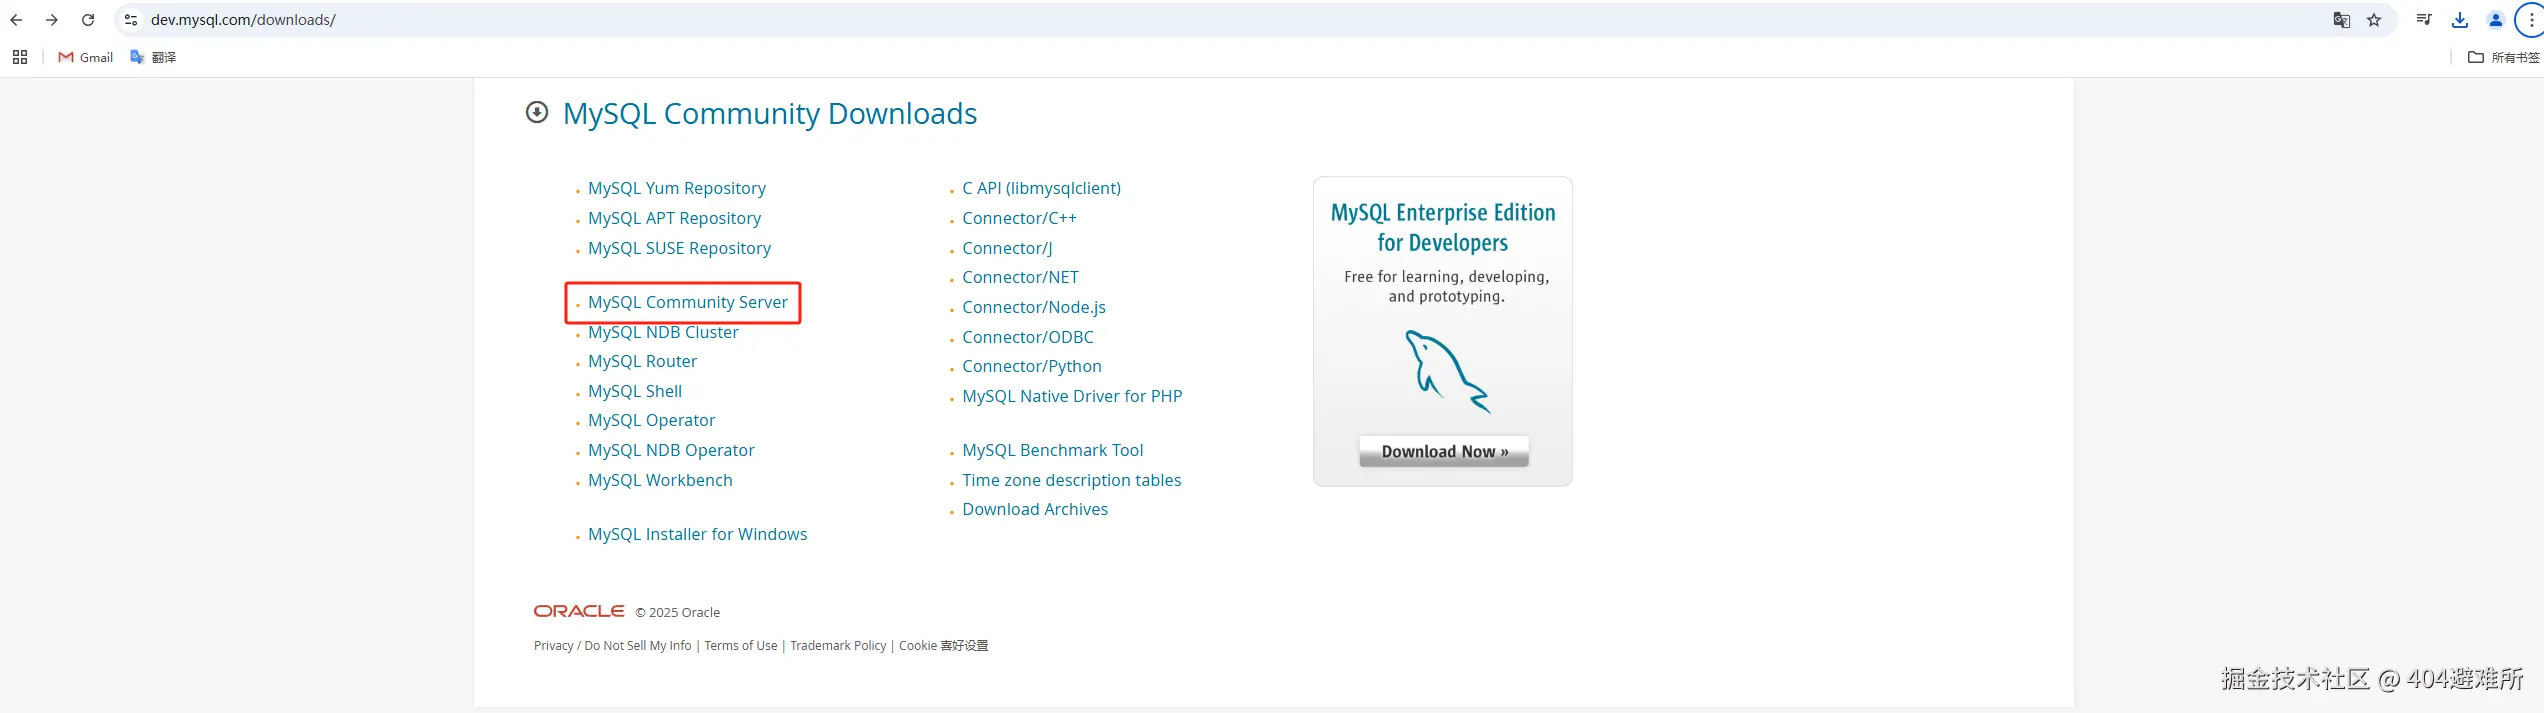
Task: Open MySQL Shell link
Action: point(635,391)
